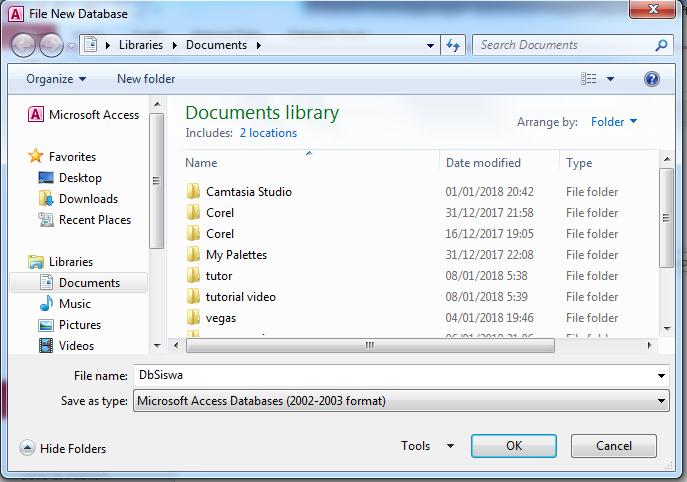Click the change view icon
The height and width of the screenshot is (482, 687).
588,79
